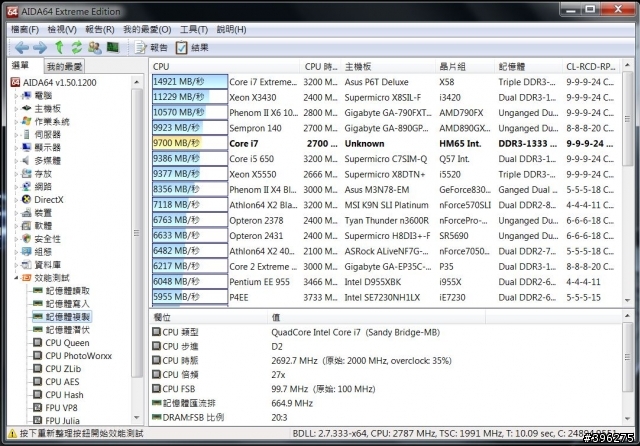The height and width of the screenshot is (446, 640).
Task: Click the Refresh toolbar icon
Action: point(77,48)
